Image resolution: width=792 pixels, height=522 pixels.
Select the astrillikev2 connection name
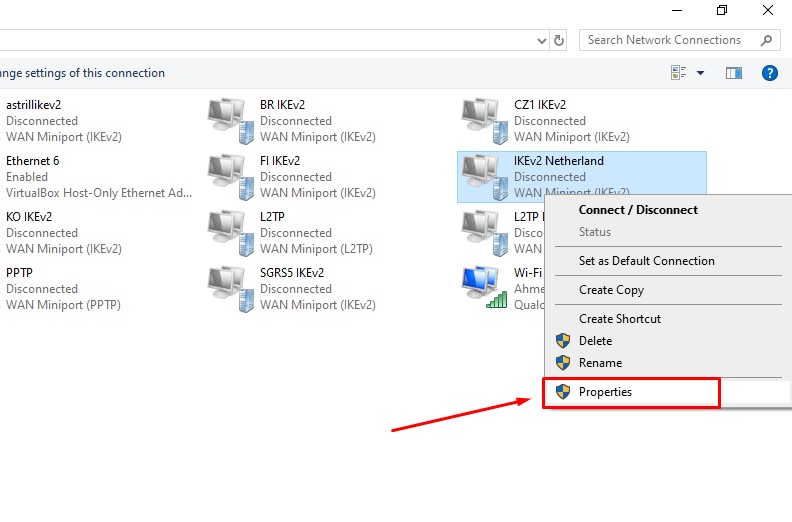(x=33, y=105)
